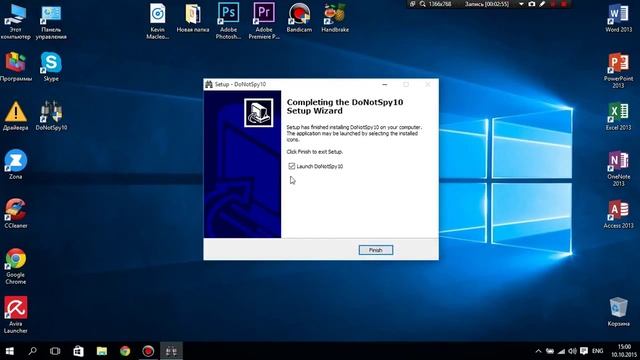640x360 pixels.
Task: Select the PowerPoint 2013 desktop icon
Action: point(618,70)
